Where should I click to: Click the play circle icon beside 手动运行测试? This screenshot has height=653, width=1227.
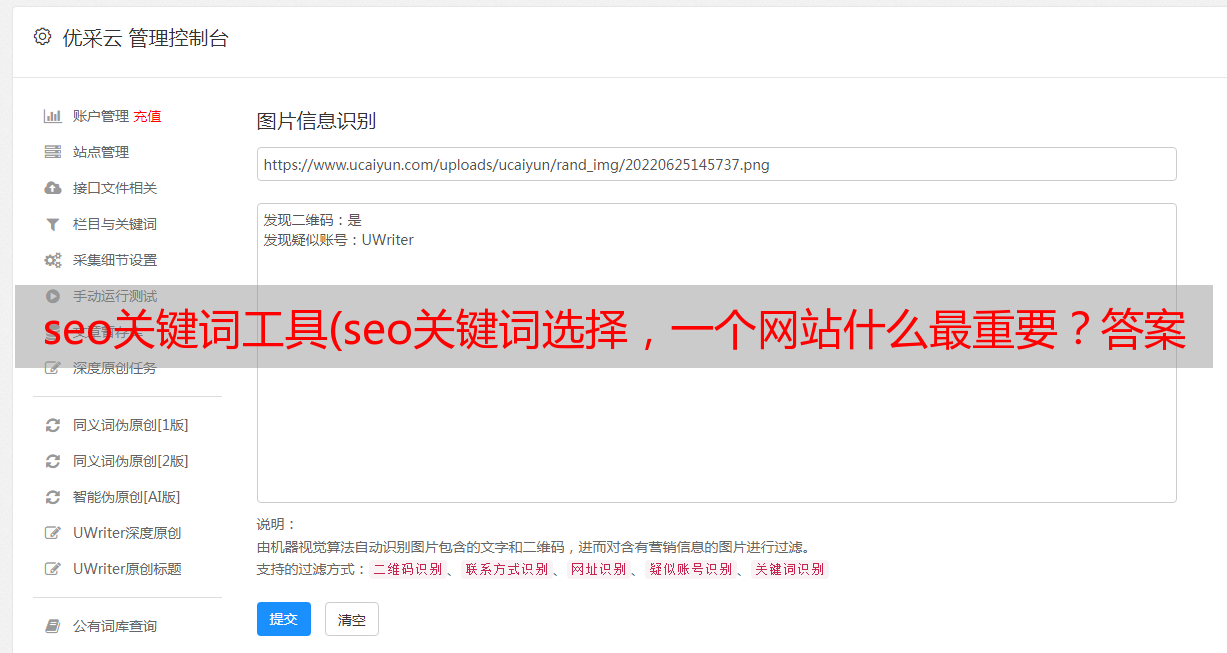coord(53,296)
